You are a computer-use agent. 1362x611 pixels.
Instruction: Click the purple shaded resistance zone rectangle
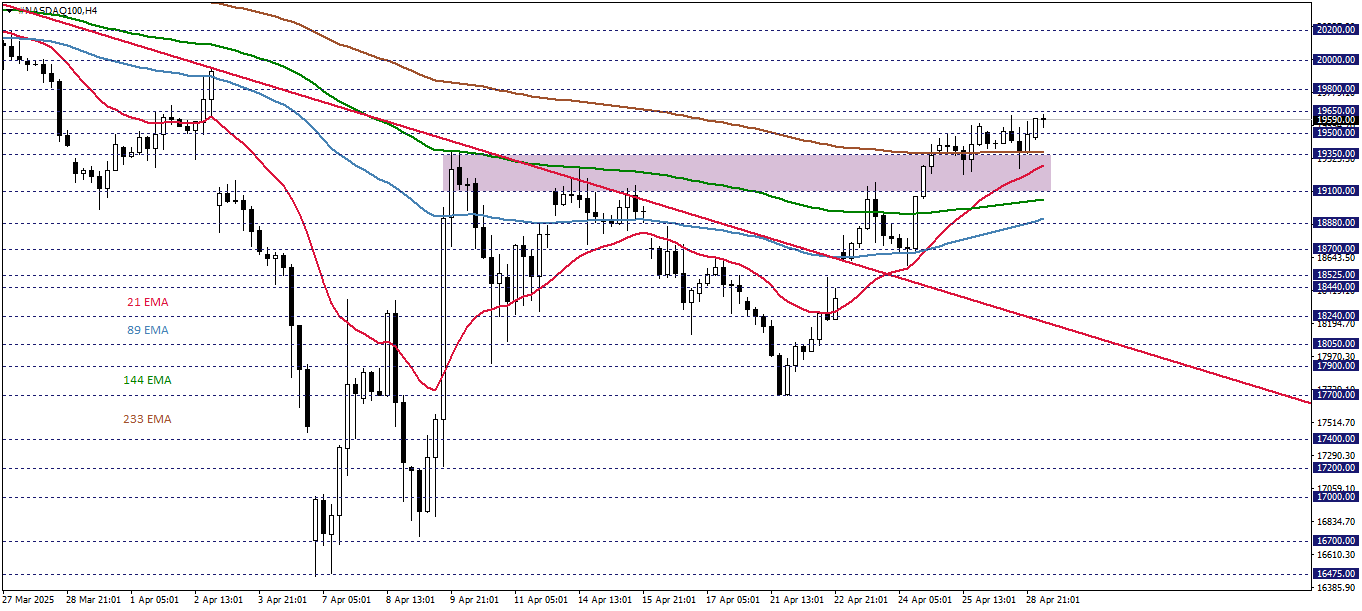pyautogui.click(x=747, y=172)
